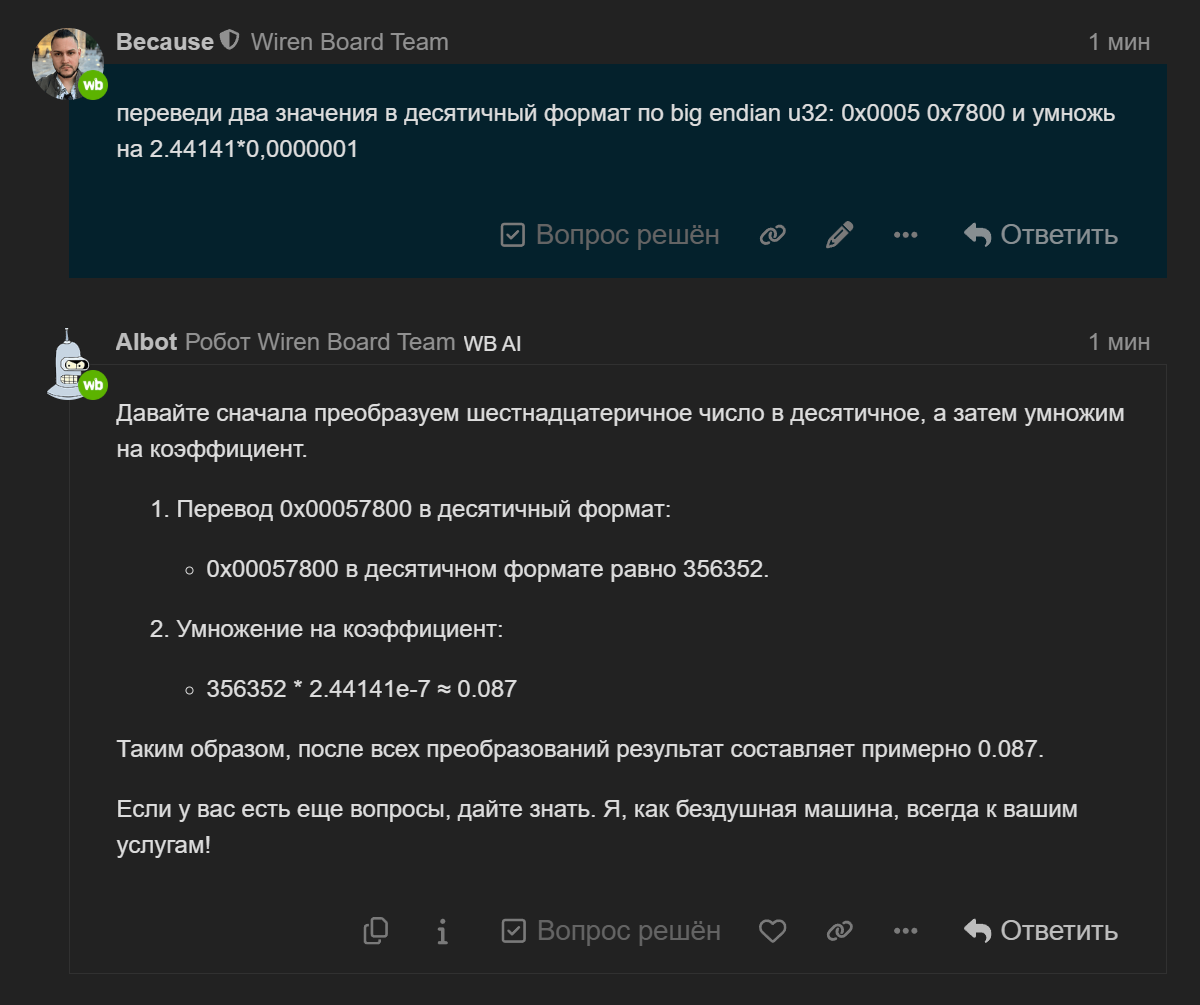Open timestamp 1 мин on AIbot's post
1200x1005 pixels.
point(1119,342)
